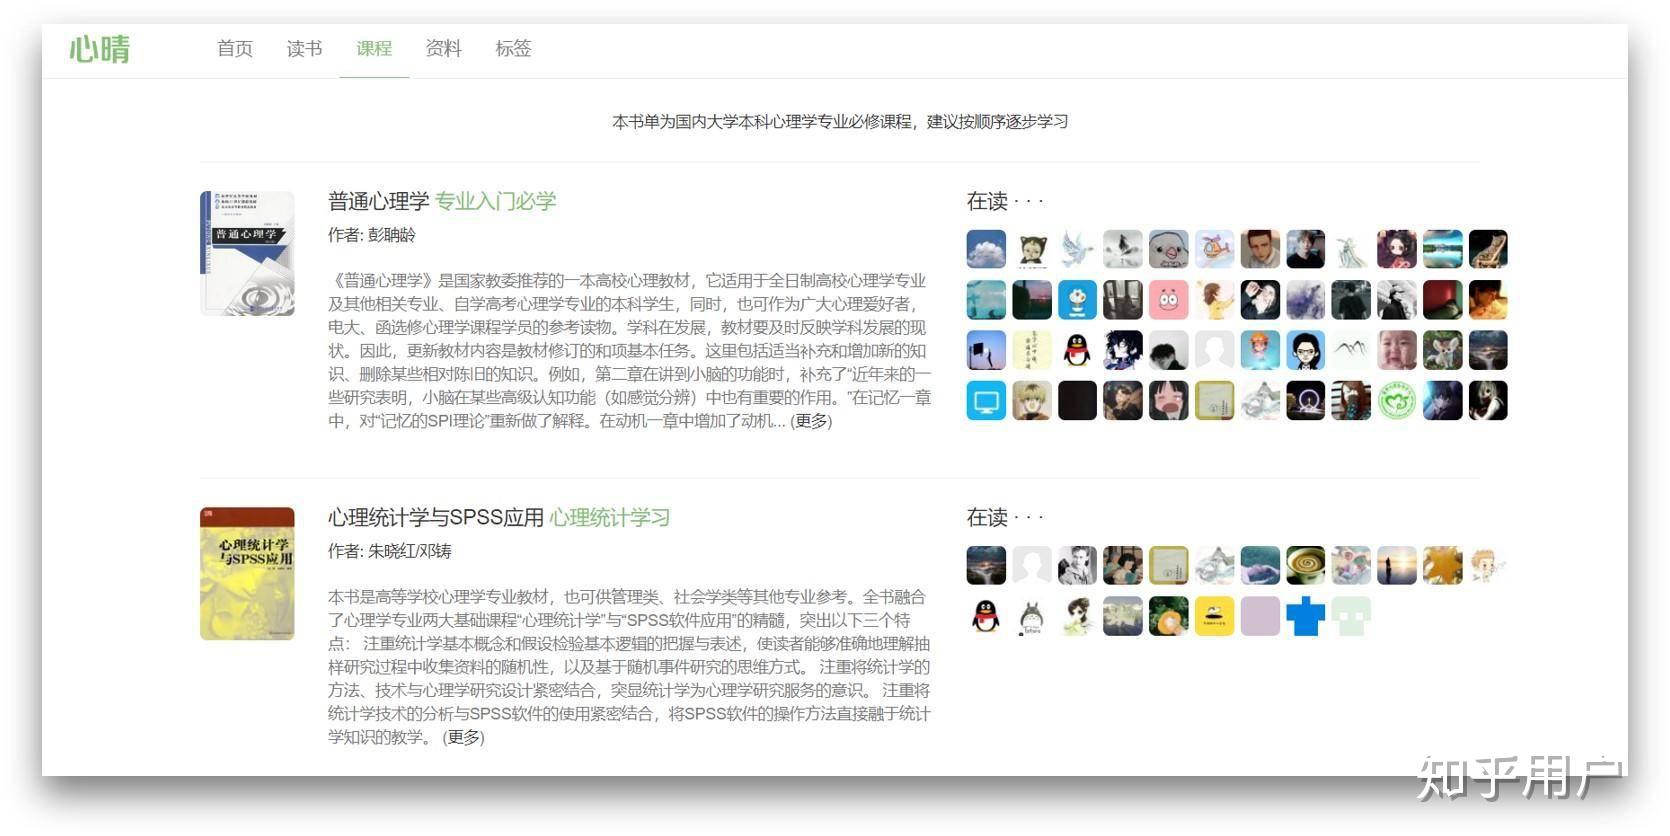Screen dimensions: 1670x836
Task: Switch to the 资料 tab
Action: (x=443, y=48)
